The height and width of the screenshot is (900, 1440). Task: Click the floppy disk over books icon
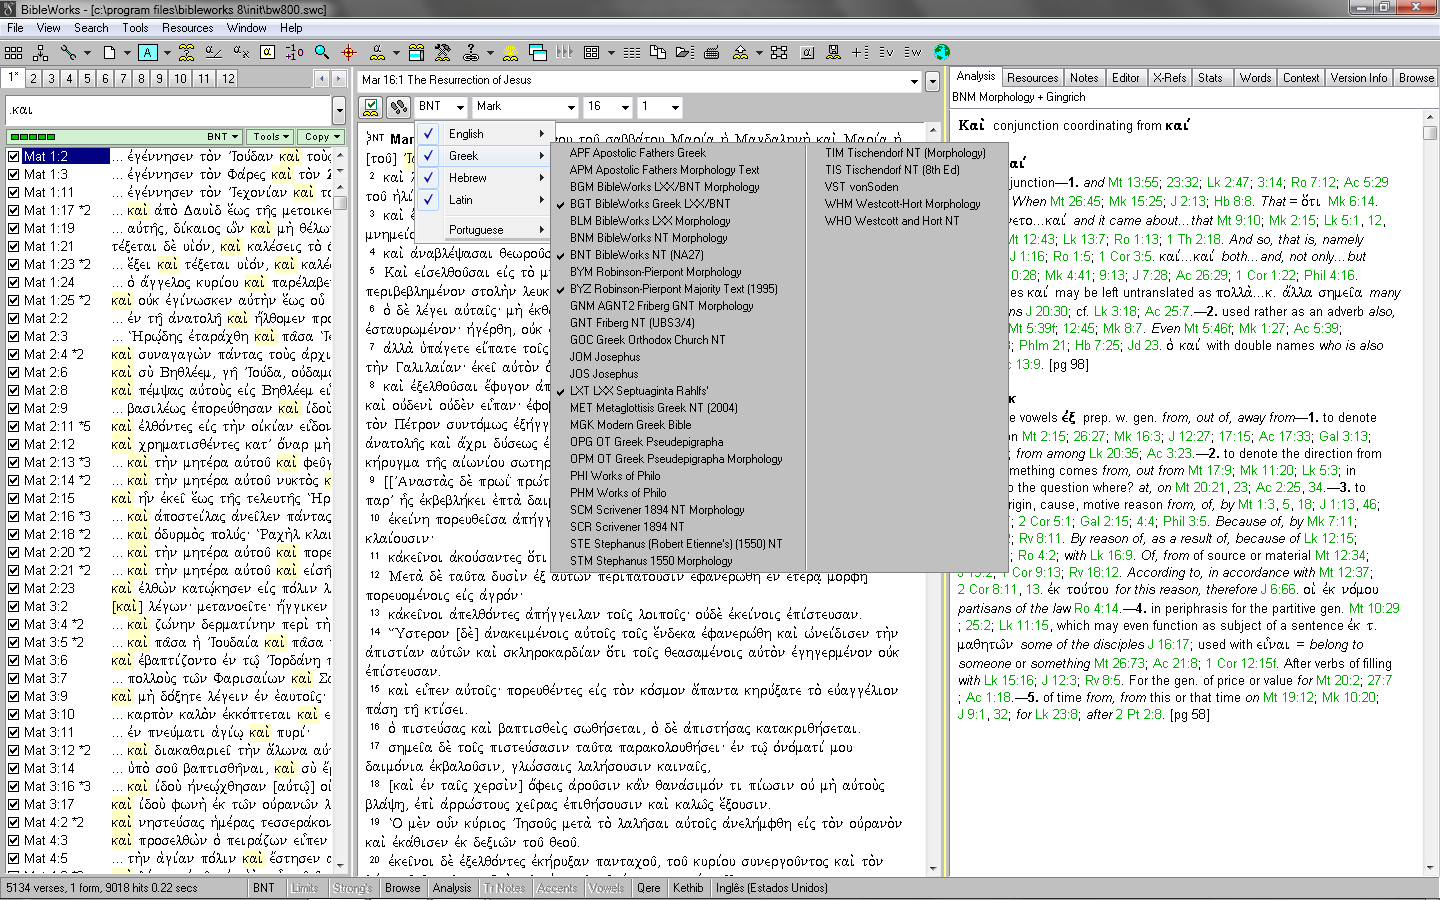coord(832,52)
